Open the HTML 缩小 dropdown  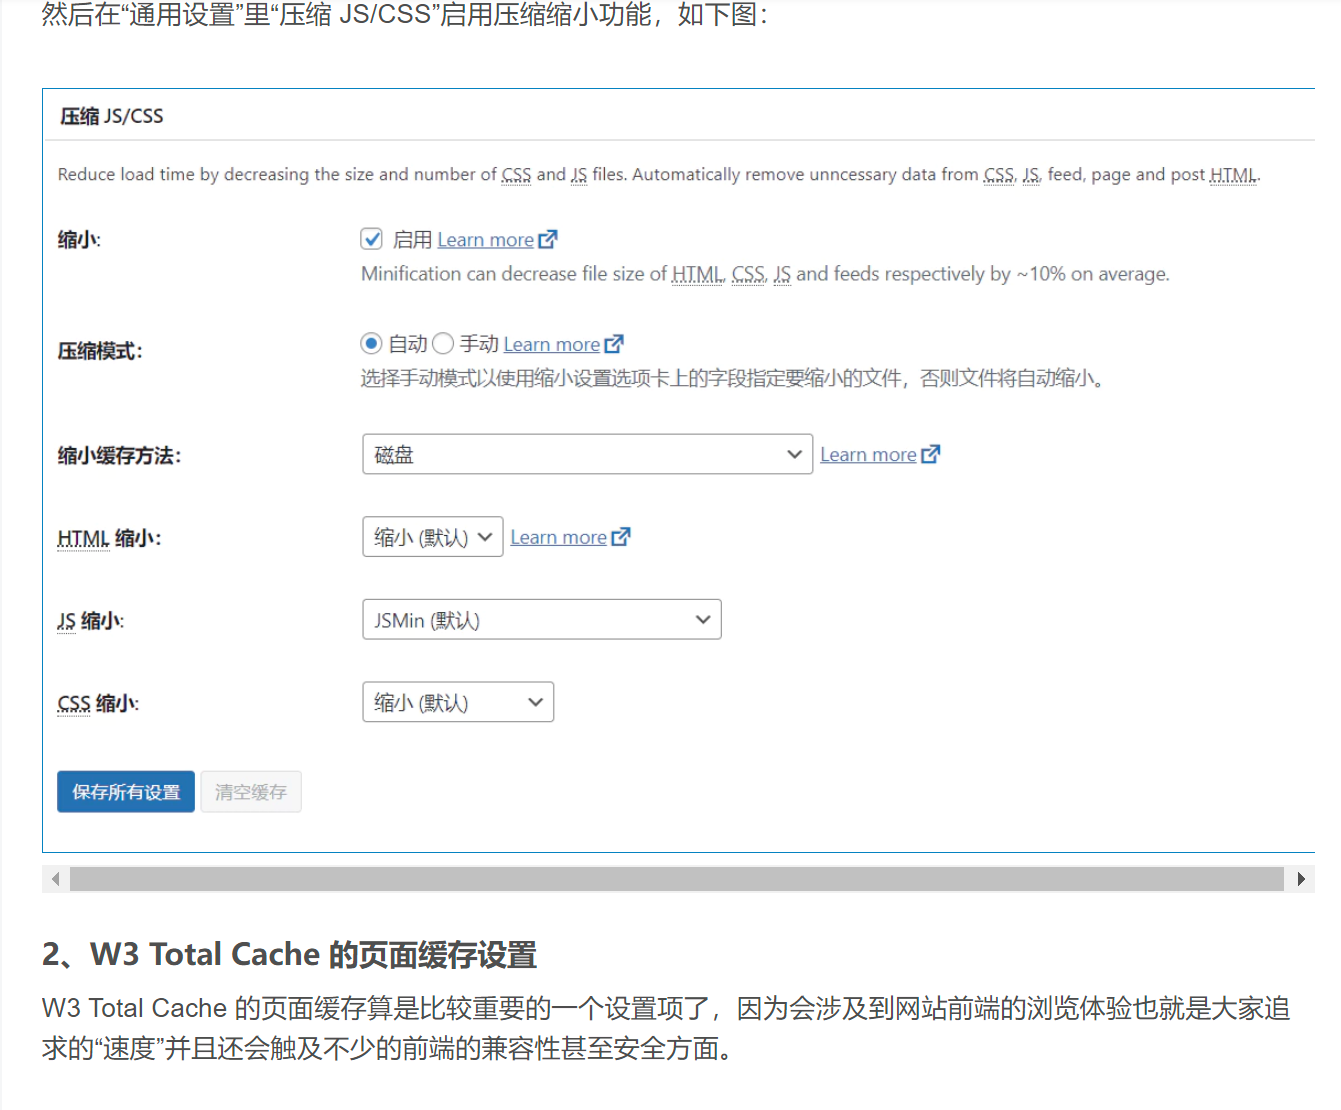[432, 537]
